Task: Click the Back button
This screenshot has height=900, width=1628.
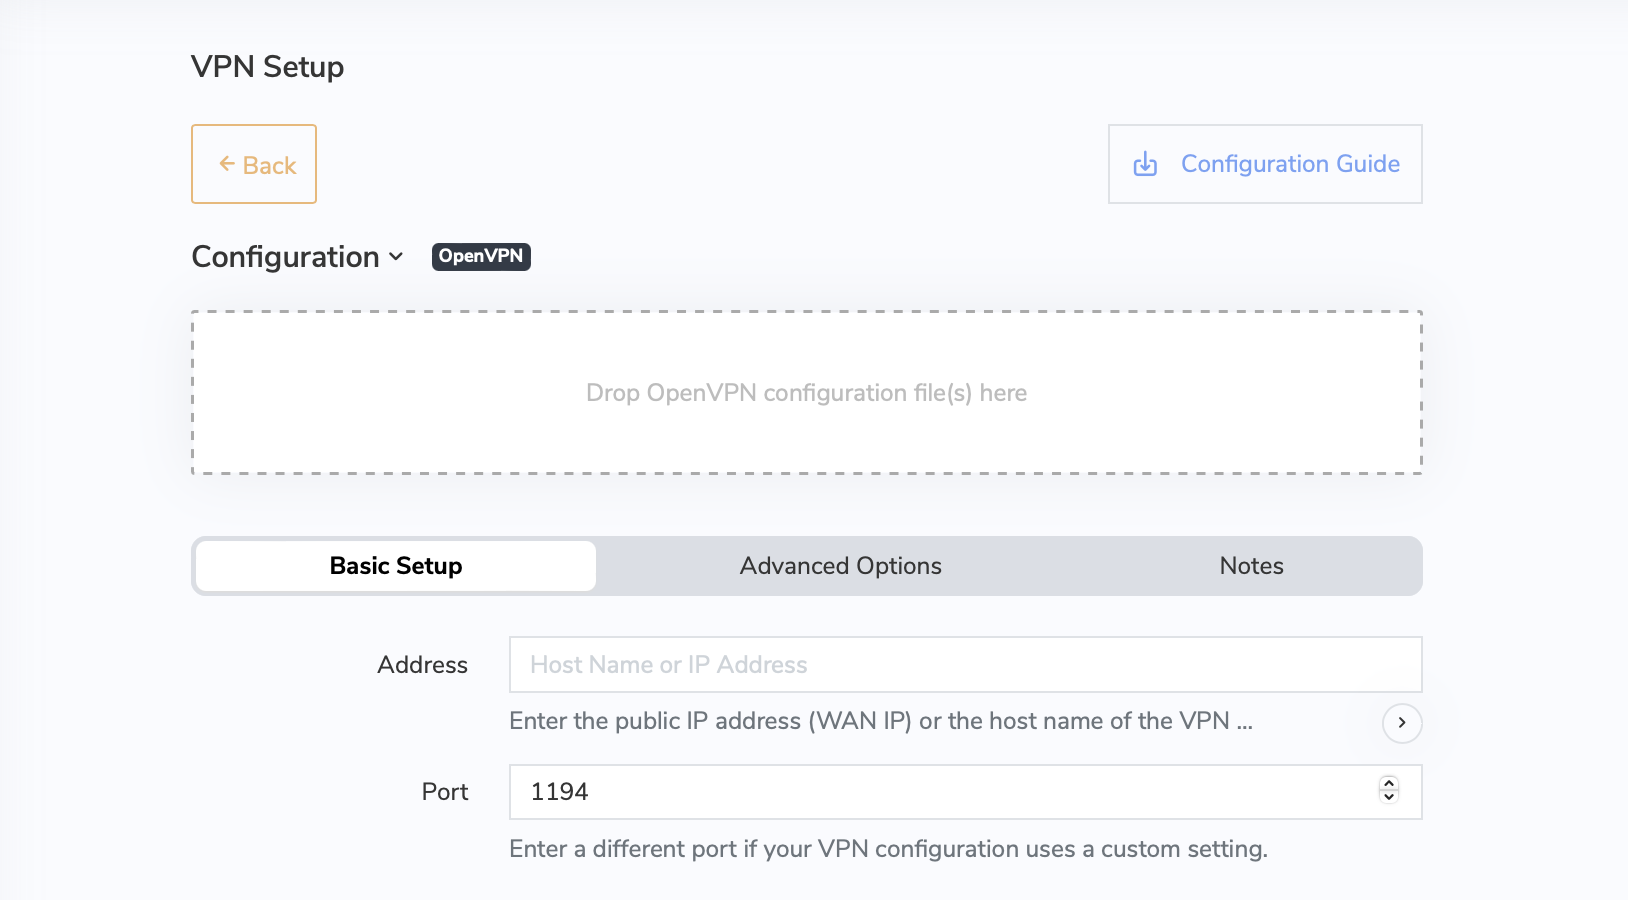Action: [253, 163]
